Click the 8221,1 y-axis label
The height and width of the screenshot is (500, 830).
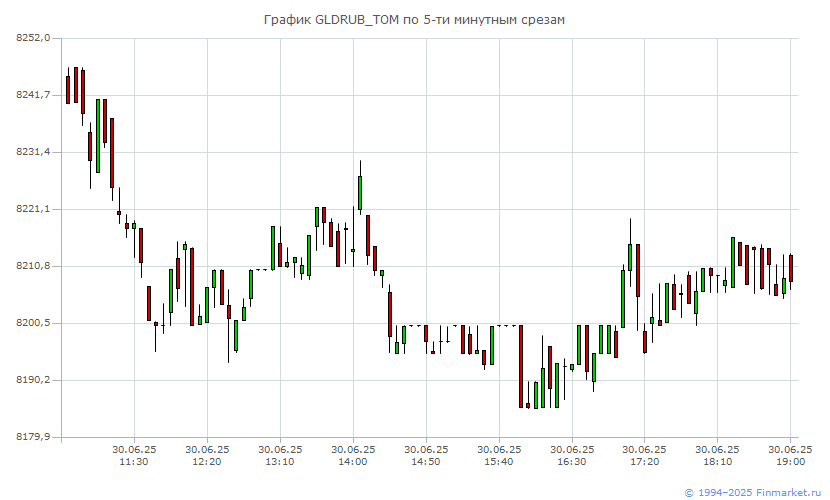(33, 209)
